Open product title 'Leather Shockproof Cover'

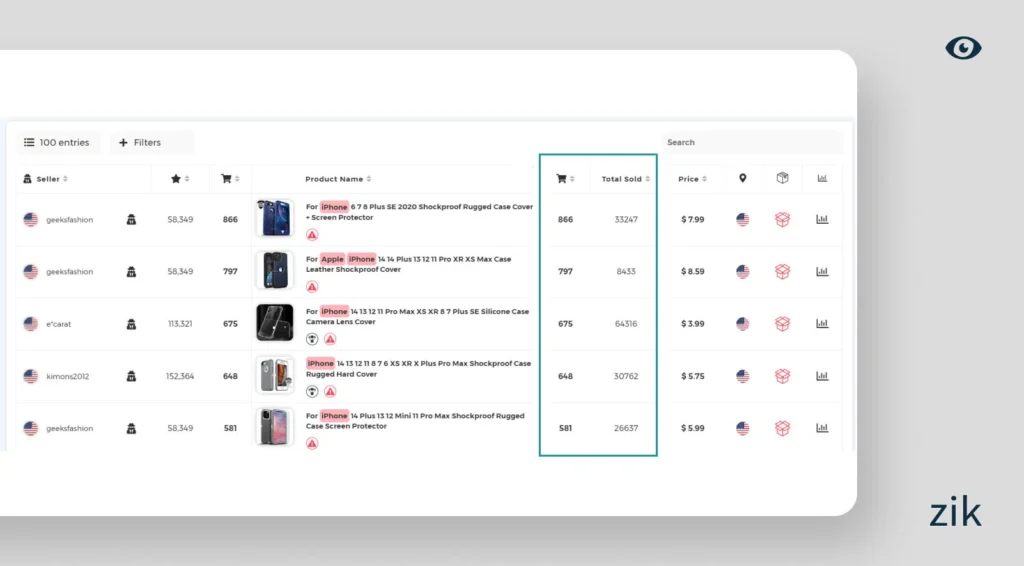409,264
